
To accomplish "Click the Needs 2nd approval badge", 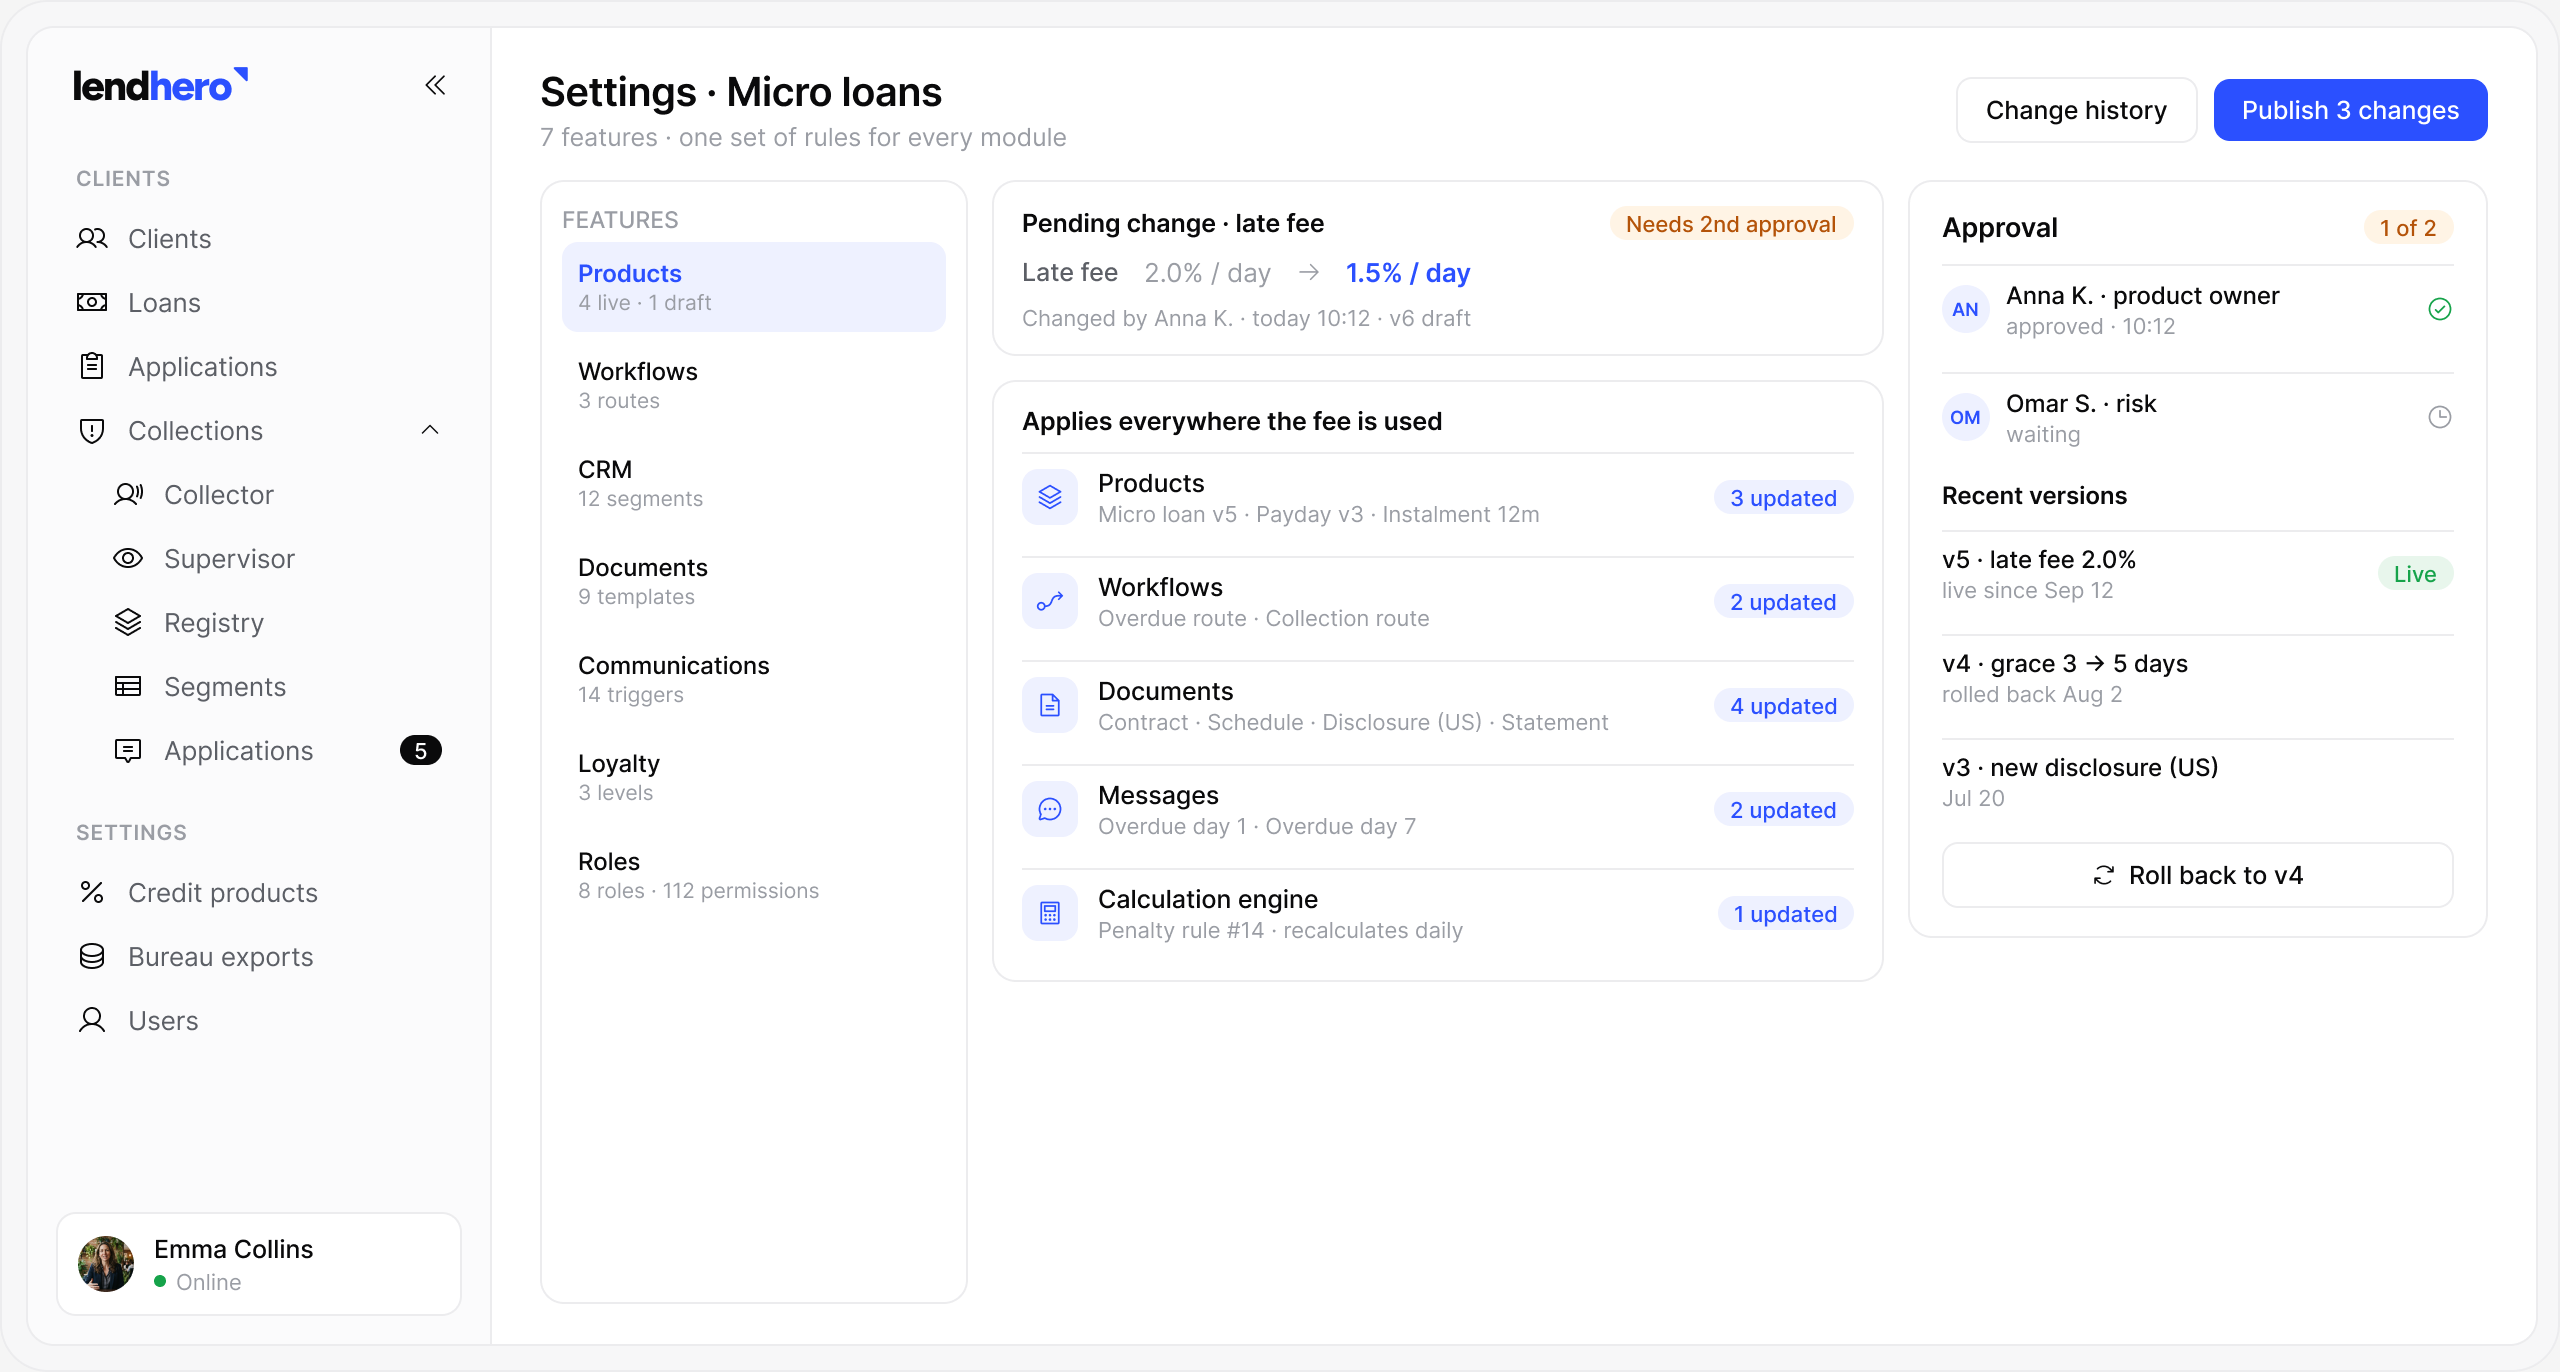I will click(x=1731, y=224).
